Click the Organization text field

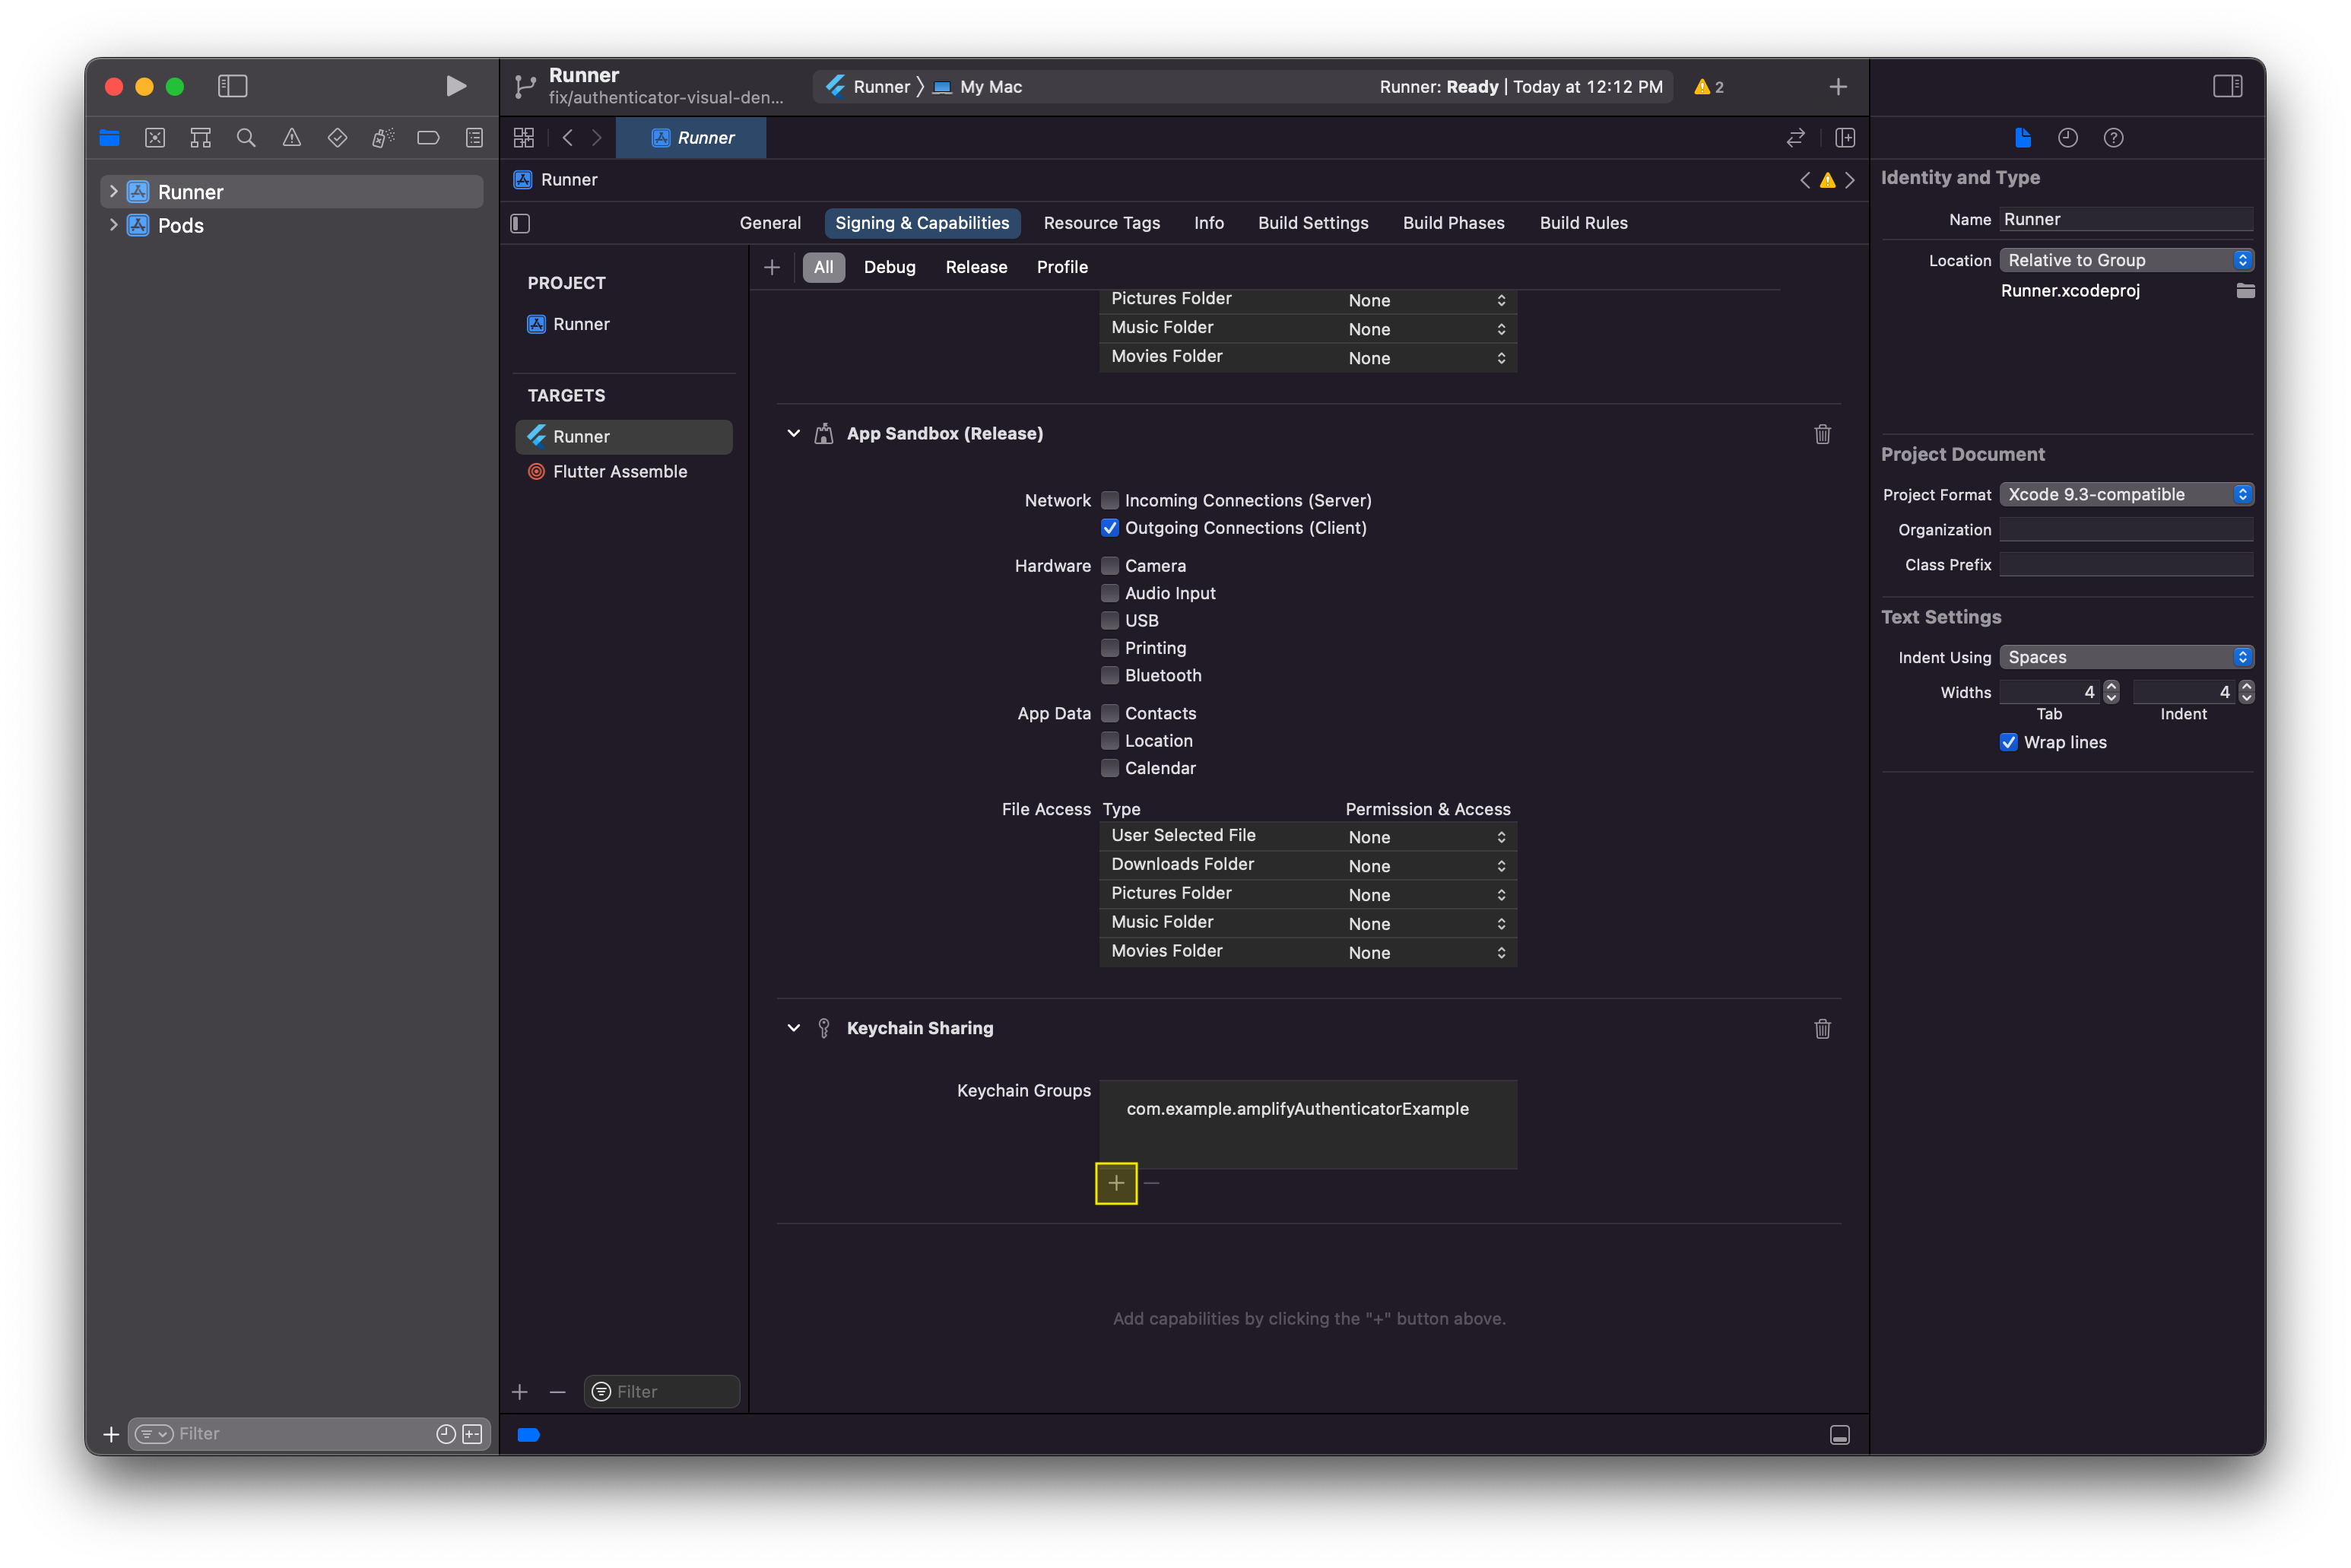pos(2126,530)
